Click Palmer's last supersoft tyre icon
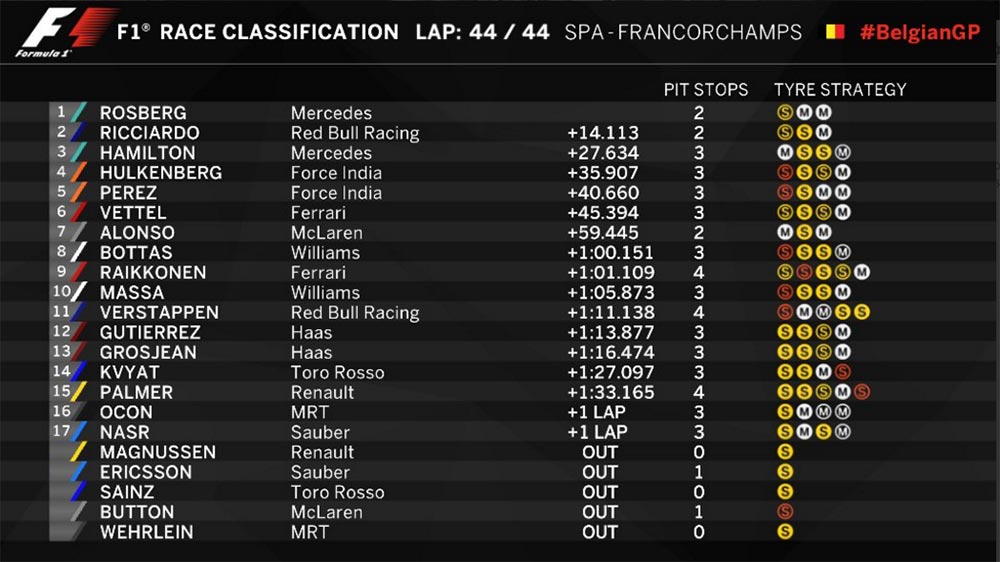Screen dimensions: 1000x562 coord(862,392)
